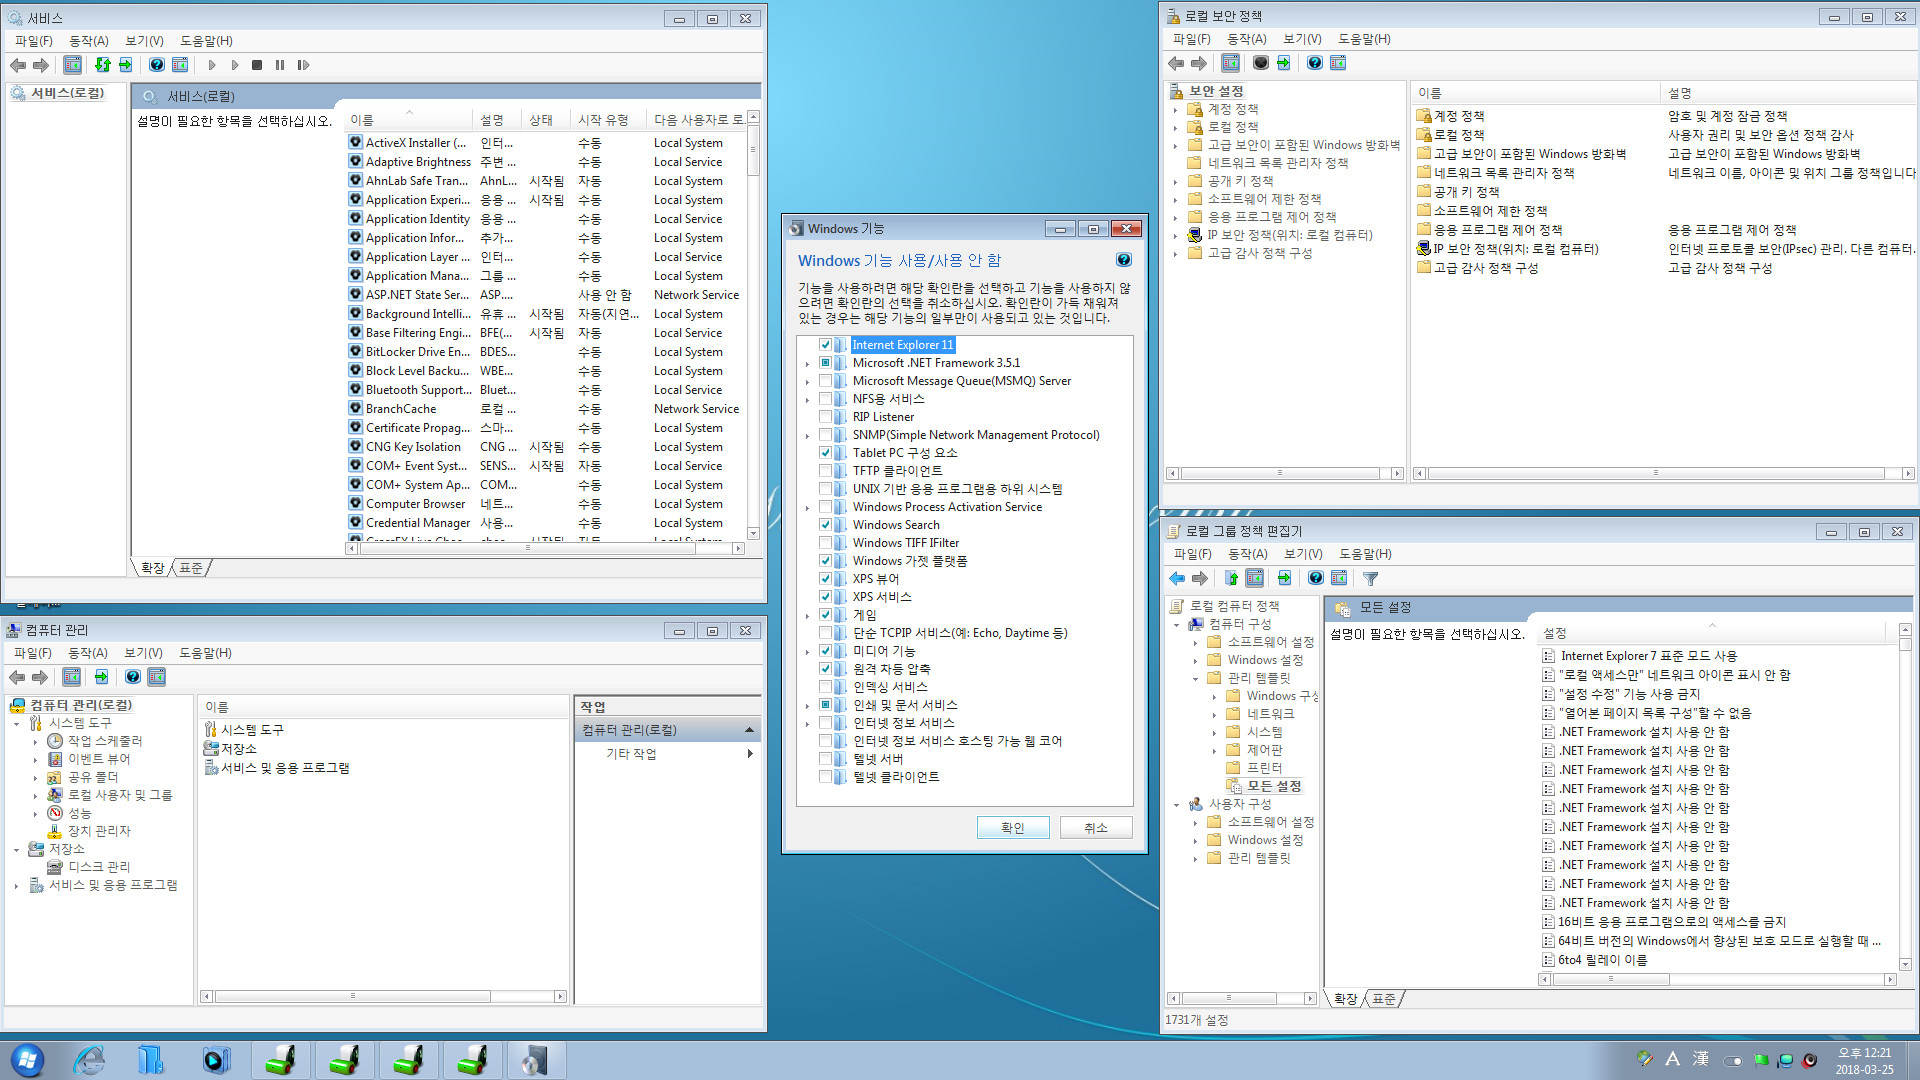Click the help icon in Windows Features dialog
Viewport: 1920px width, 1080px height.
click(1124, 260)
